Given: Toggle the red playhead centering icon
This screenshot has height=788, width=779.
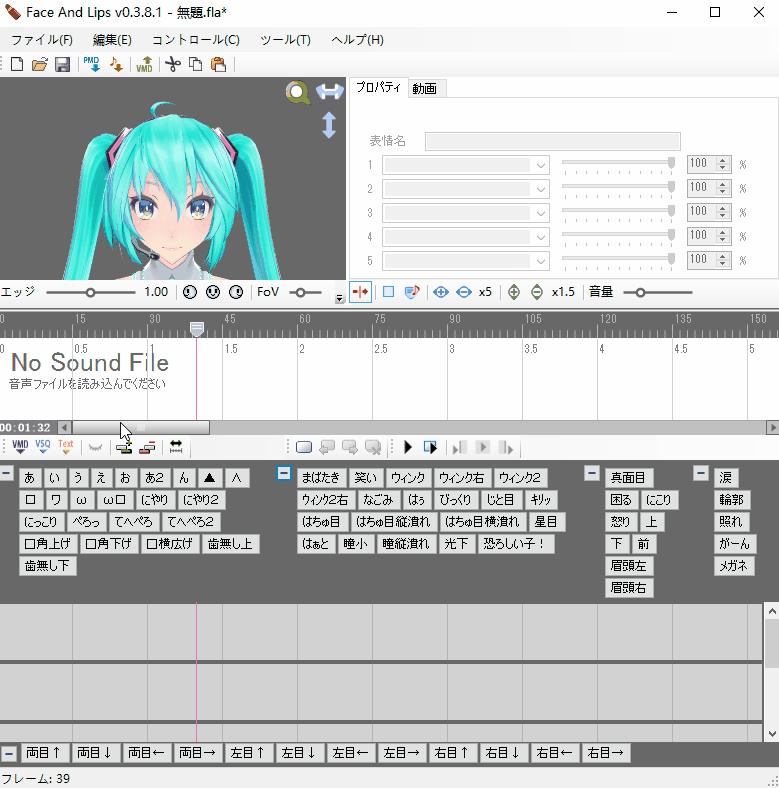Looking at the screenshot, I should (360, 292).
